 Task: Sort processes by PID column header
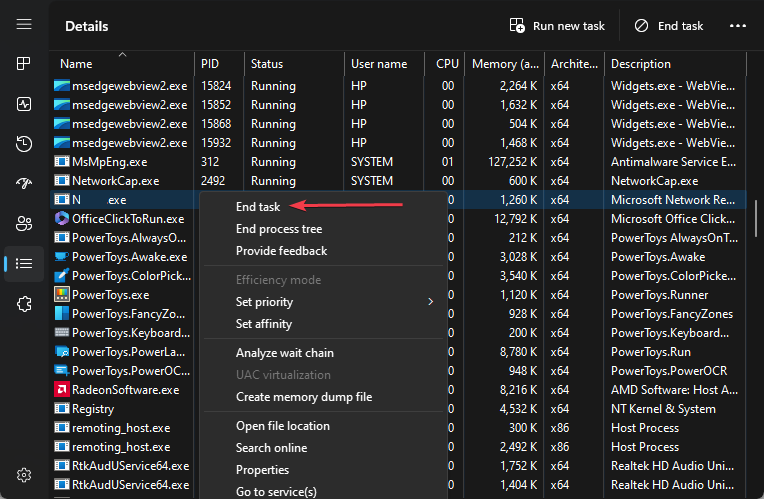pyautogui.click(x=210, y=64)
